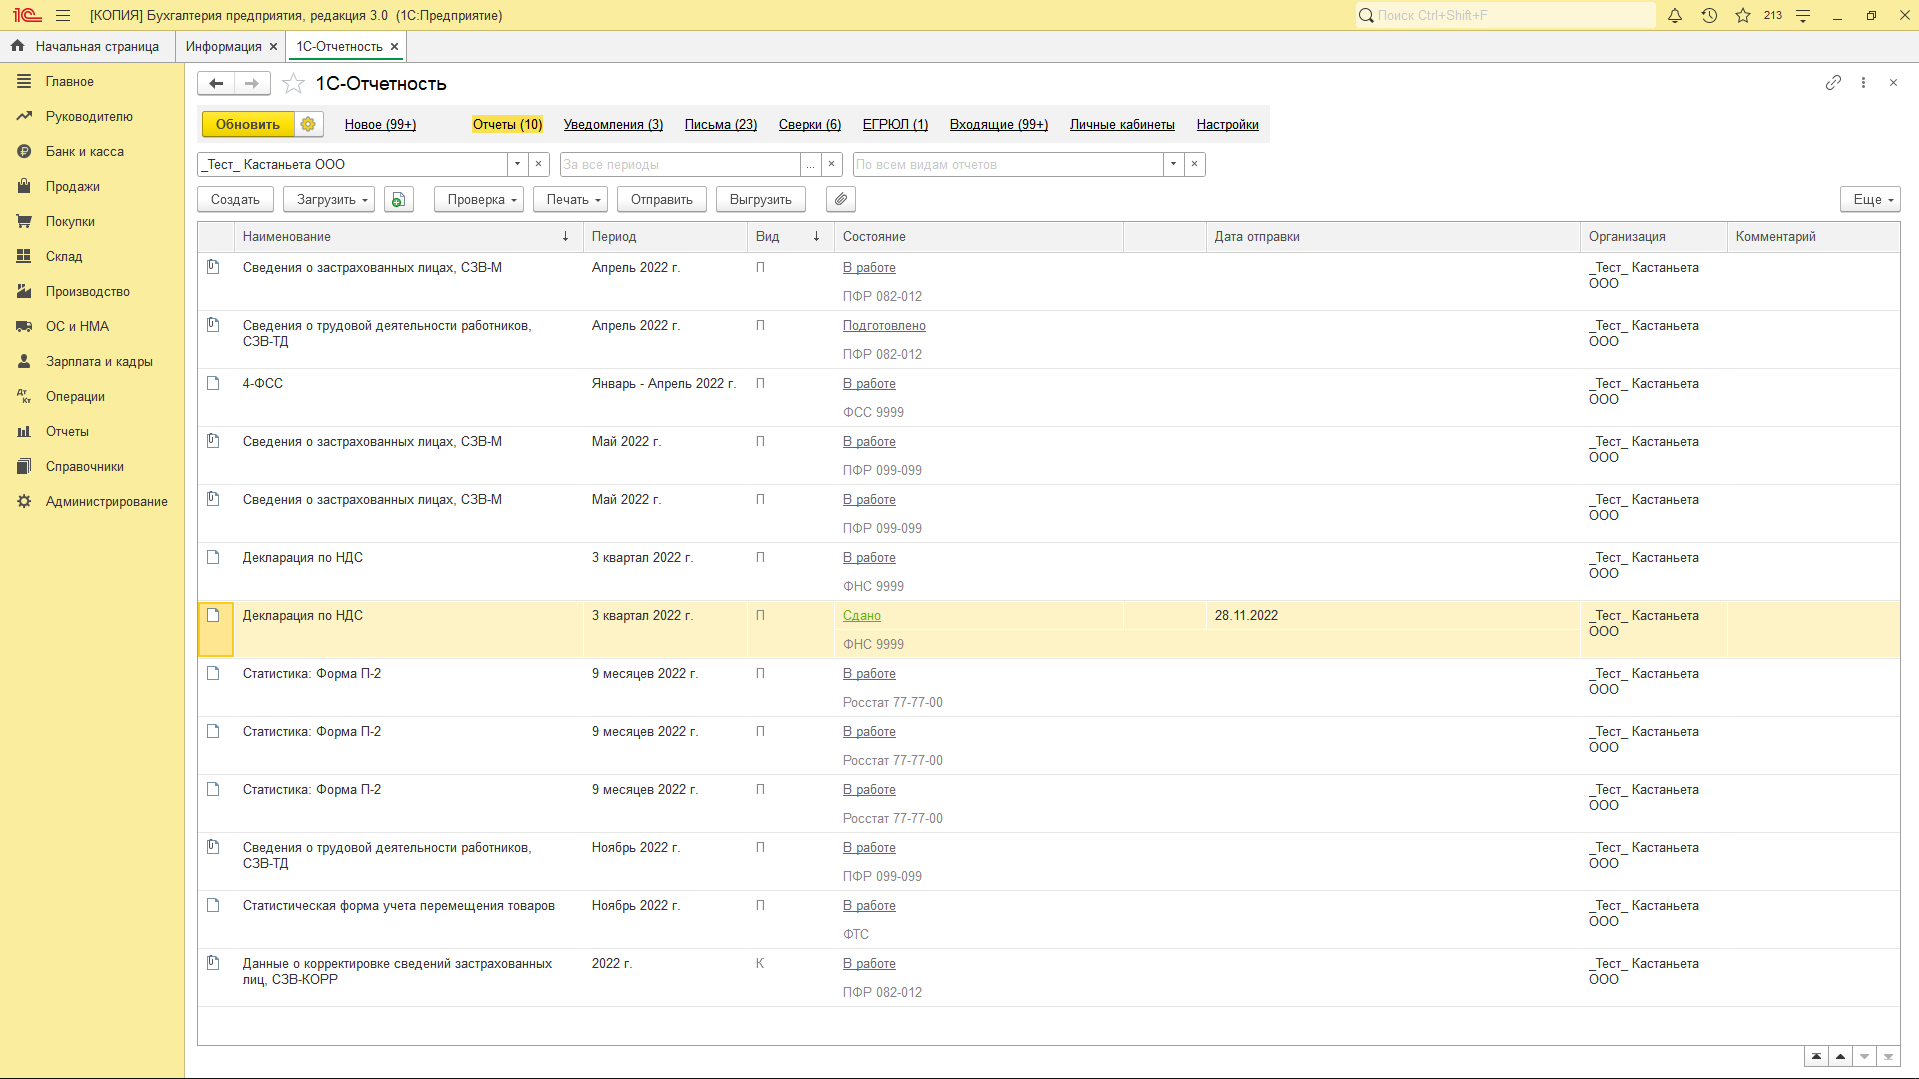Clear report types filter
This screenshot has height=1079, width=1919.
[1195, 164]
